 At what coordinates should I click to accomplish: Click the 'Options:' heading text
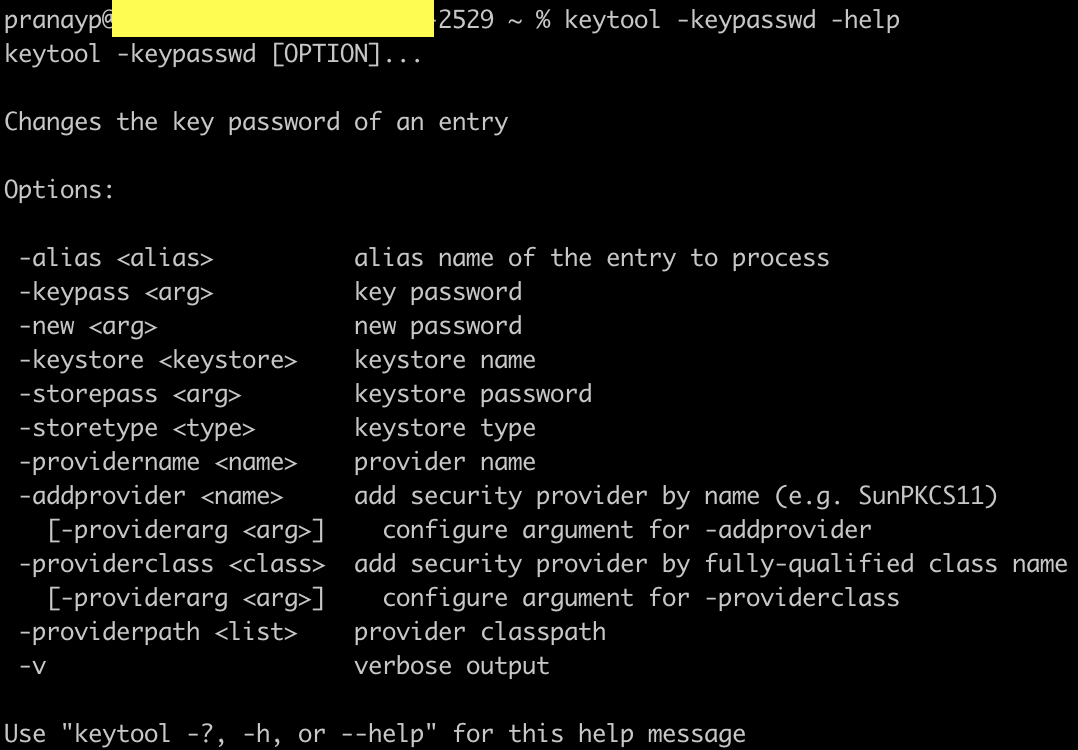[x=60, y=190]
